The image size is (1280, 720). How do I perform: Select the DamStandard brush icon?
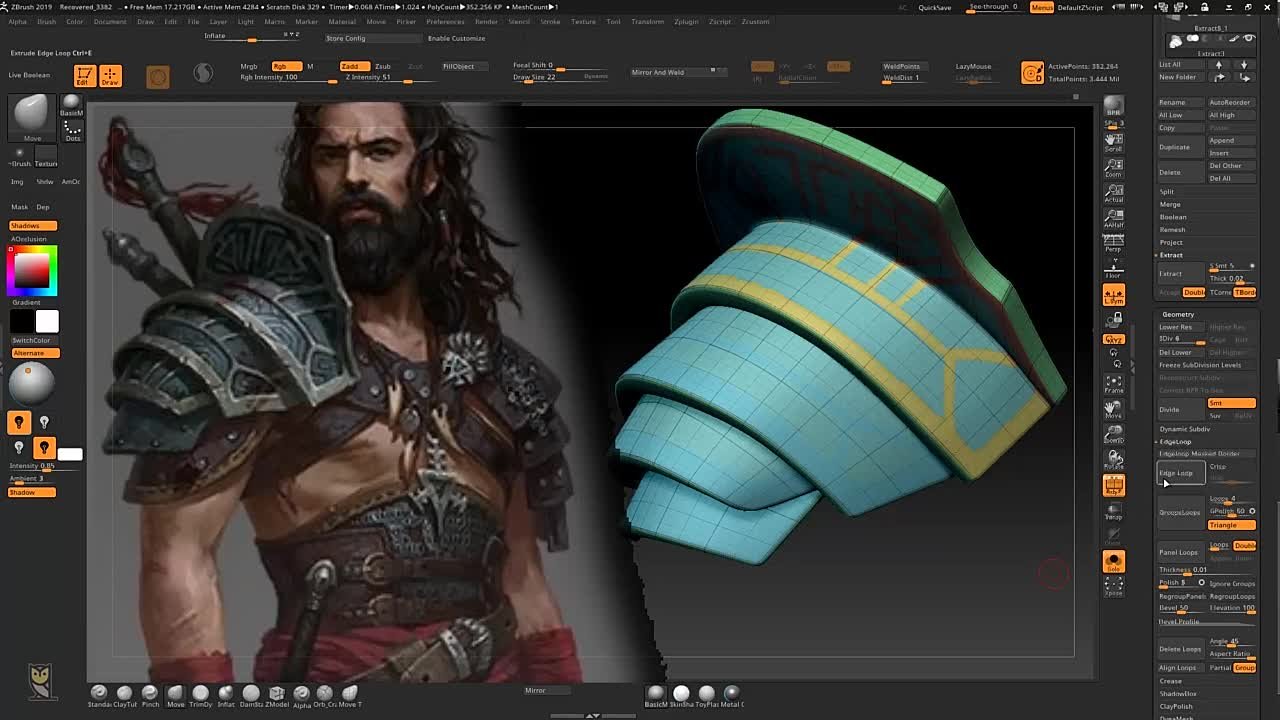point(251,693)
